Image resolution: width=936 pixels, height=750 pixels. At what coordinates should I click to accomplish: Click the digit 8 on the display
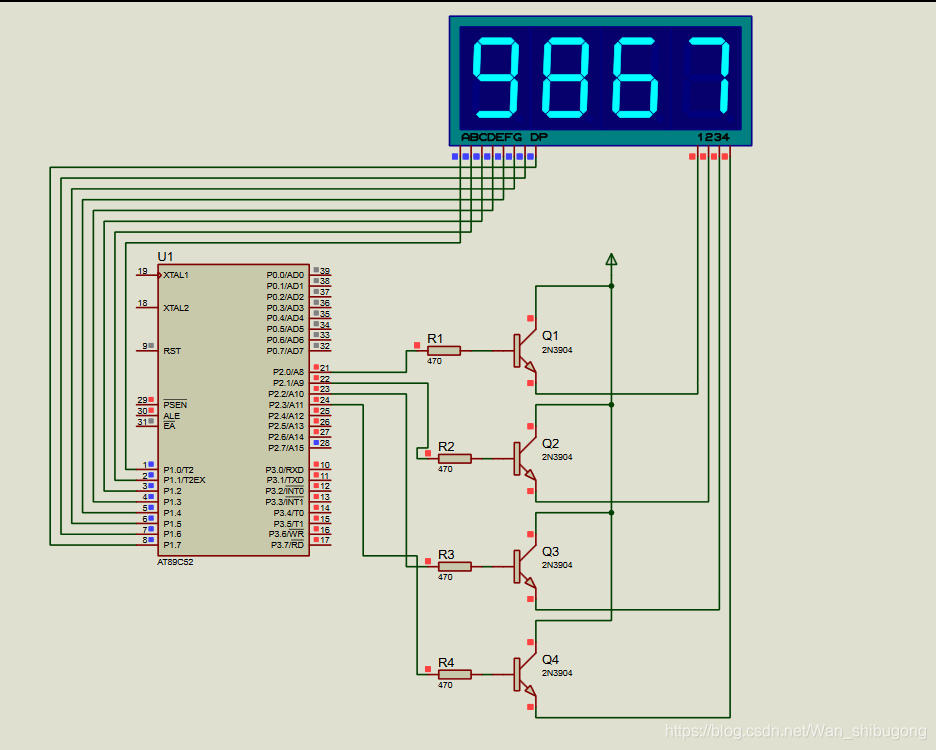click(x=565, y=78)
